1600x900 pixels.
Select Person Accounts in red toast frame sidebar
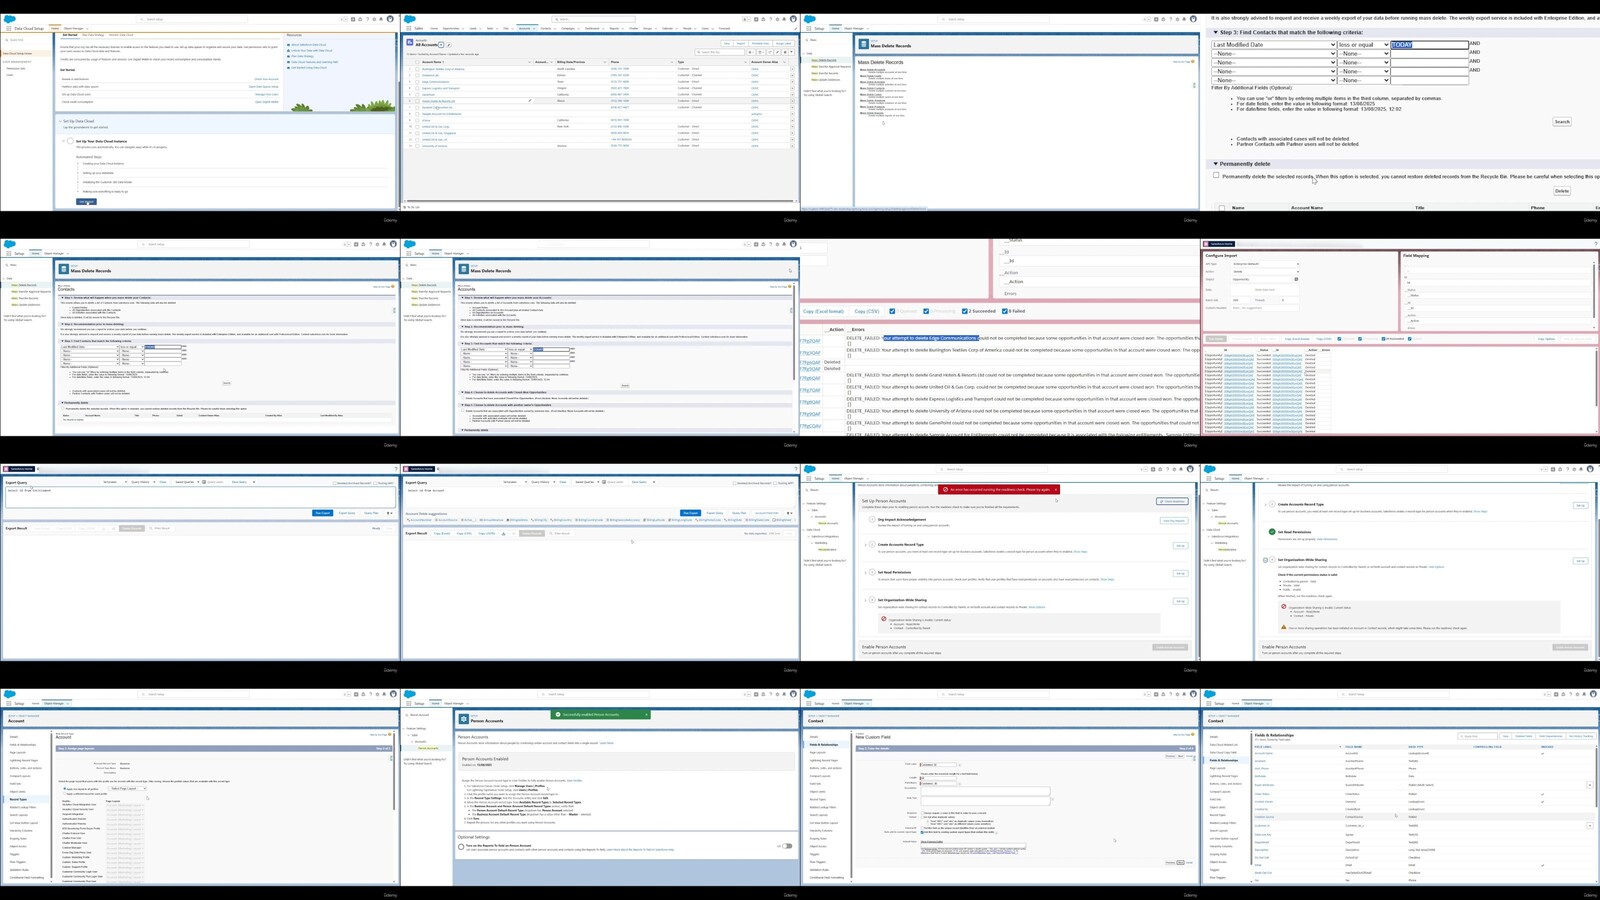coord(829,523)
